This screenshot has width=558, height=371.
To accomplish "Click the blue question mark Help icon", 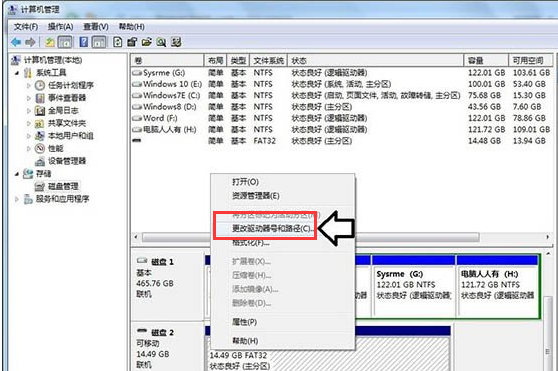I will tap(84, 42).
